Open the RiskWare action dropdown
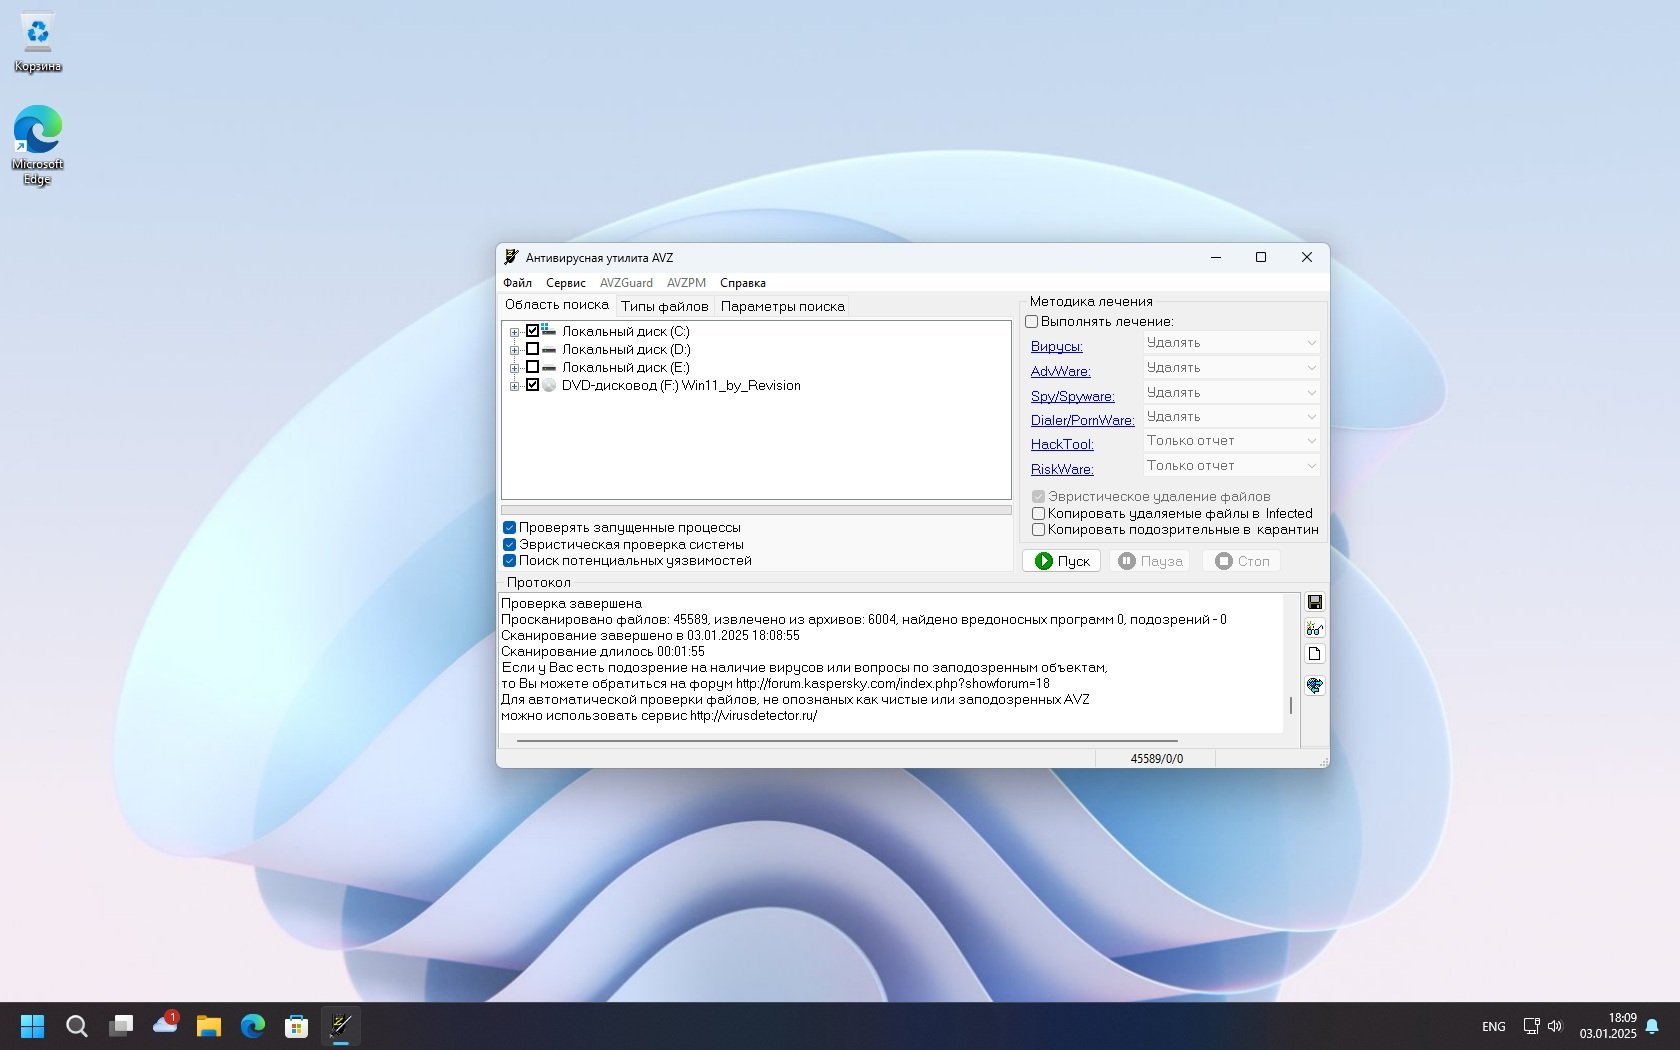This screenshot has width=1680, height=1050. 1231,466
